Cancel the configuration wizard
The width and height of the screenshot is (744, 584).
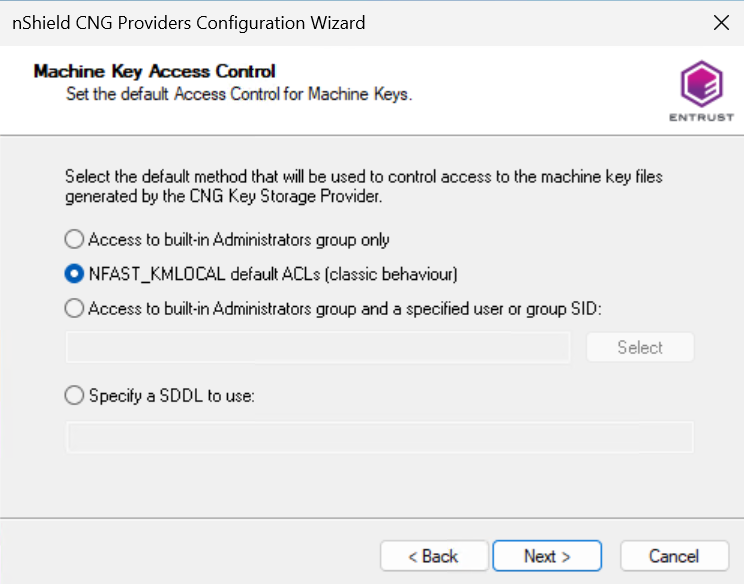coord(674,556)
